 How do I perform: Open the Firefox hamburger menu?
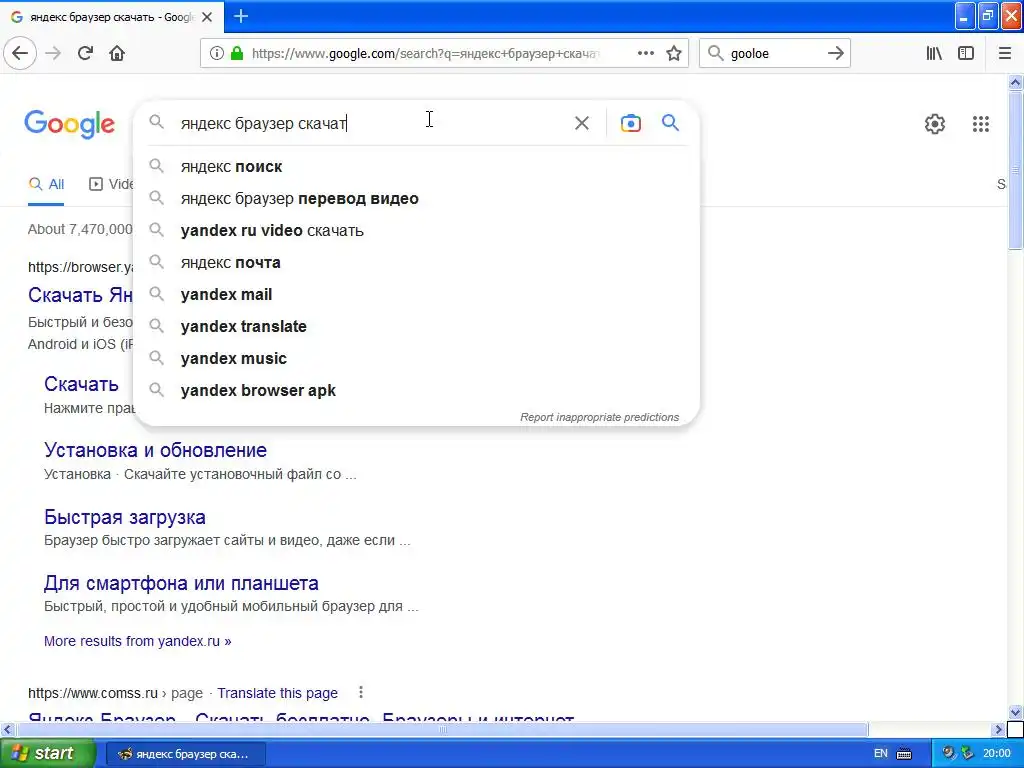coord(1004,54)
